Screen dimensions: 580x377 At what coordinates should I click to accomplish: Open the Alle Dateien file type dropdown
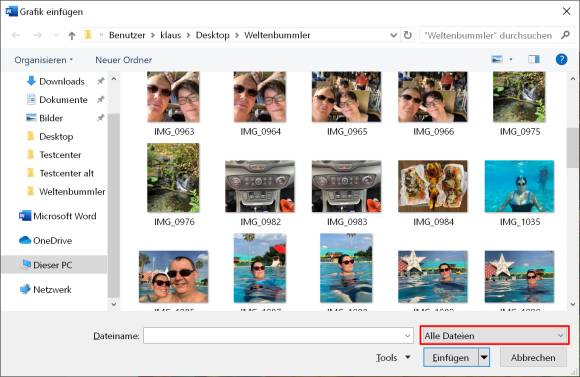tap(494, 336)
